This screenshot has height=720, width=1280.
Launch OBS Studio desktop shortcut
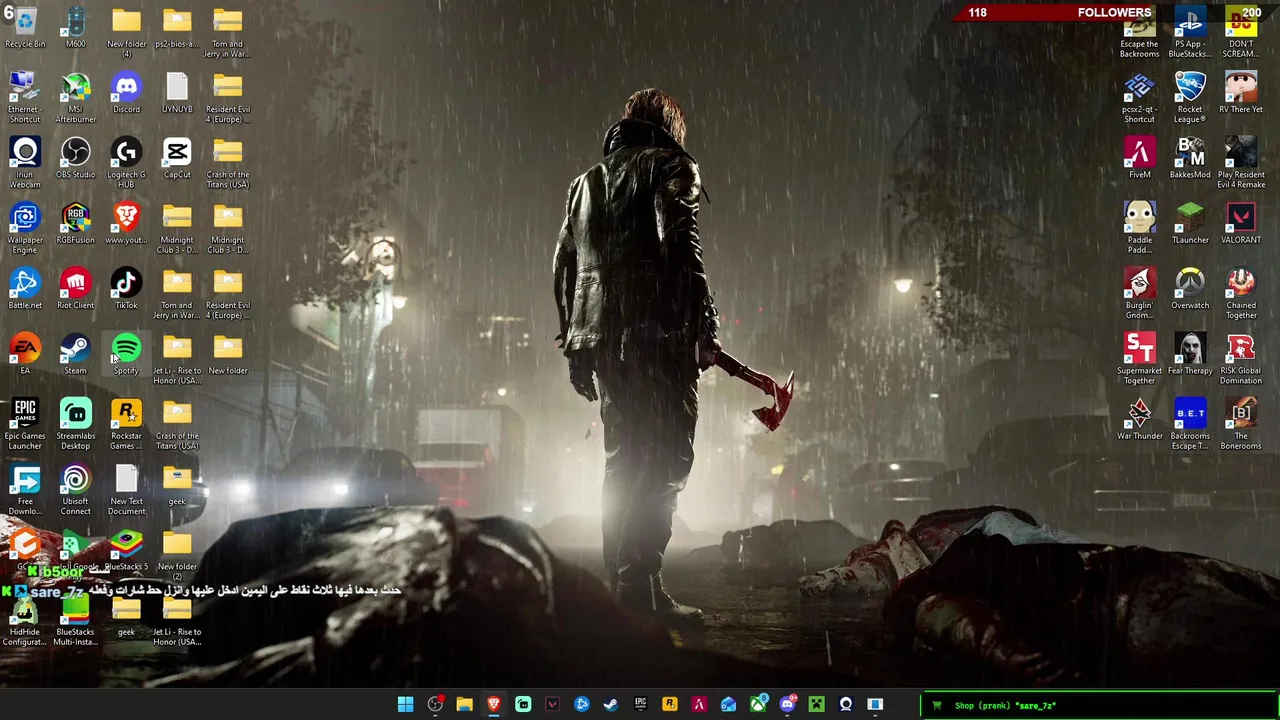pos(76,158)
